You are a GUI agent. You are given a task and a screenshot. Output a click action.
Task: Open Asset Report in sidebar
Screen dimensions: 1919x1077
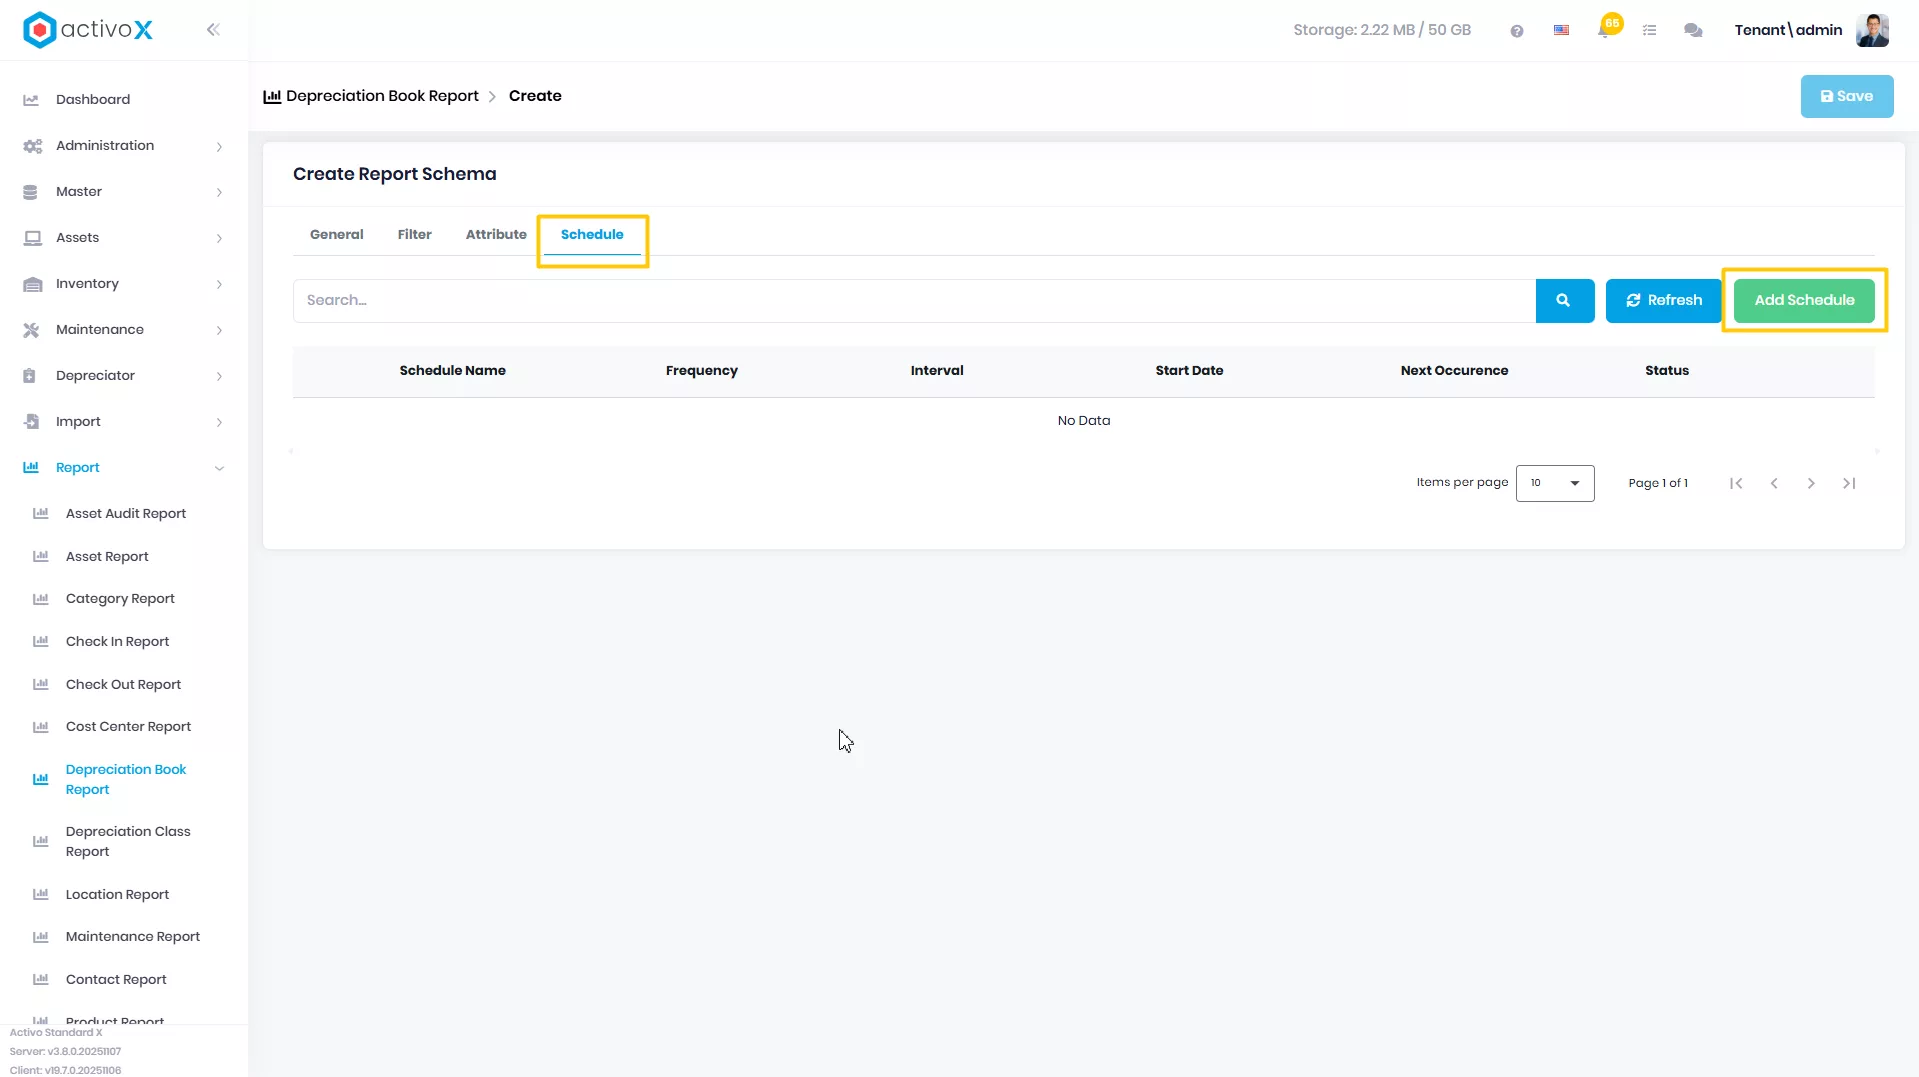click(x=107, y=556)
